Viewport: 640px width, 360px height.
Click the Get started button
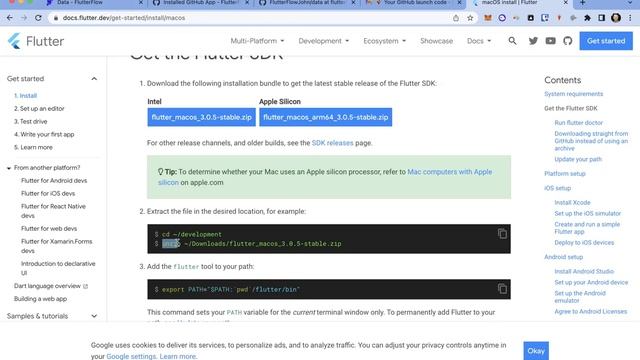[x=606, y=41]
